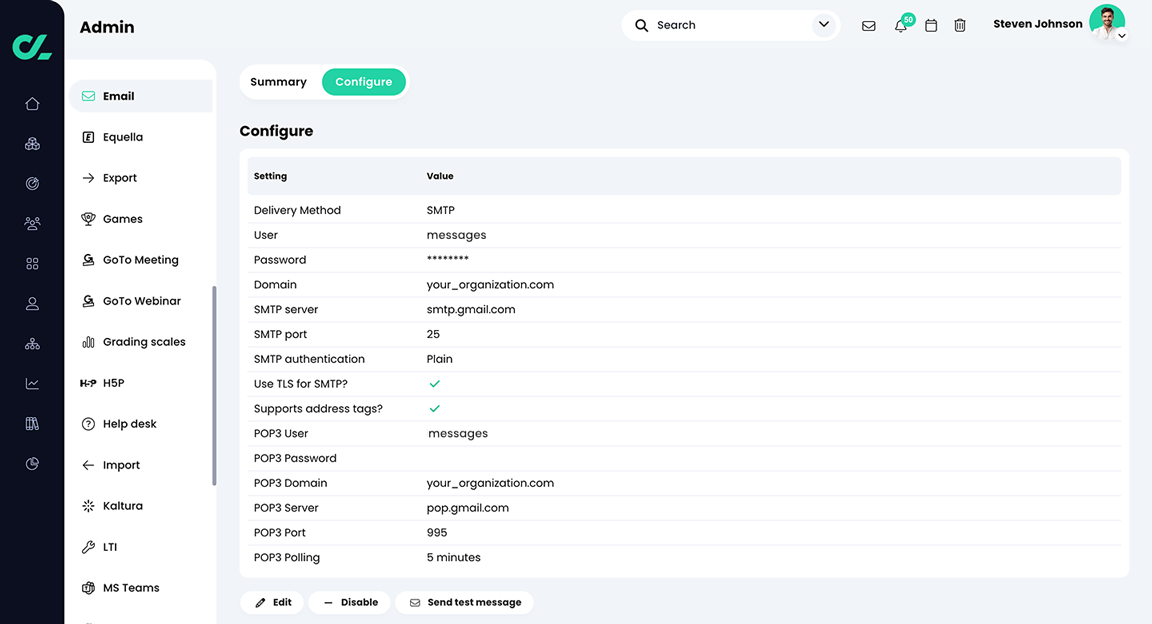Click the trash icon near the profile

click(959, 25)
